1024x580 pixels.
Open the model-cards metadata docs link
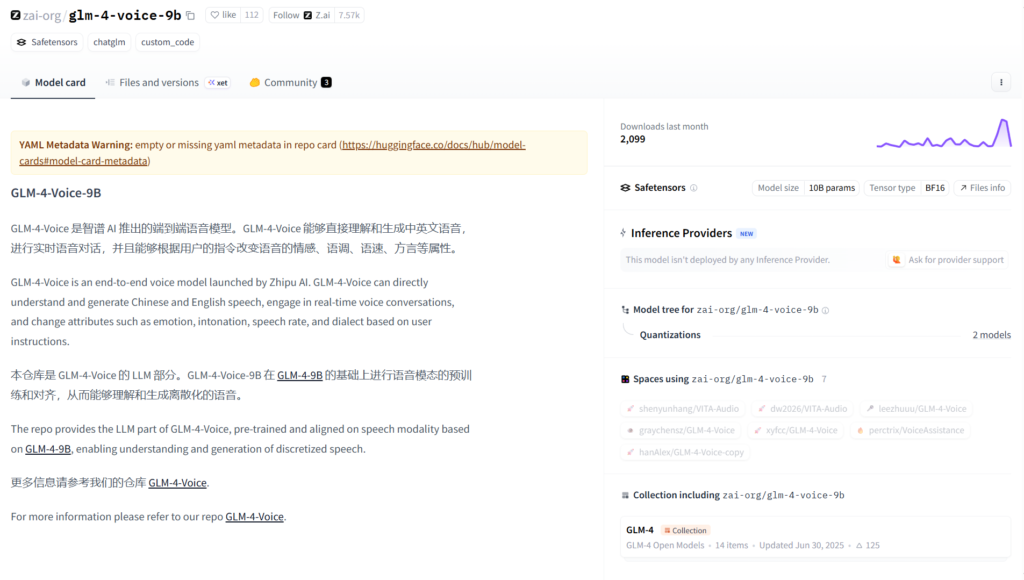point(432,145)
